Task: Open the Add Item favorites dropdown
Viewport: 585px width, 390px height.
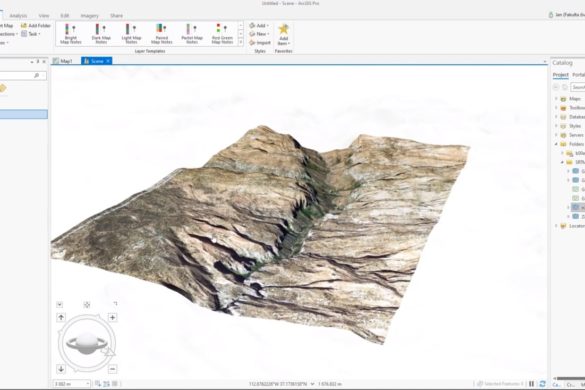Action: coord(284,34)
